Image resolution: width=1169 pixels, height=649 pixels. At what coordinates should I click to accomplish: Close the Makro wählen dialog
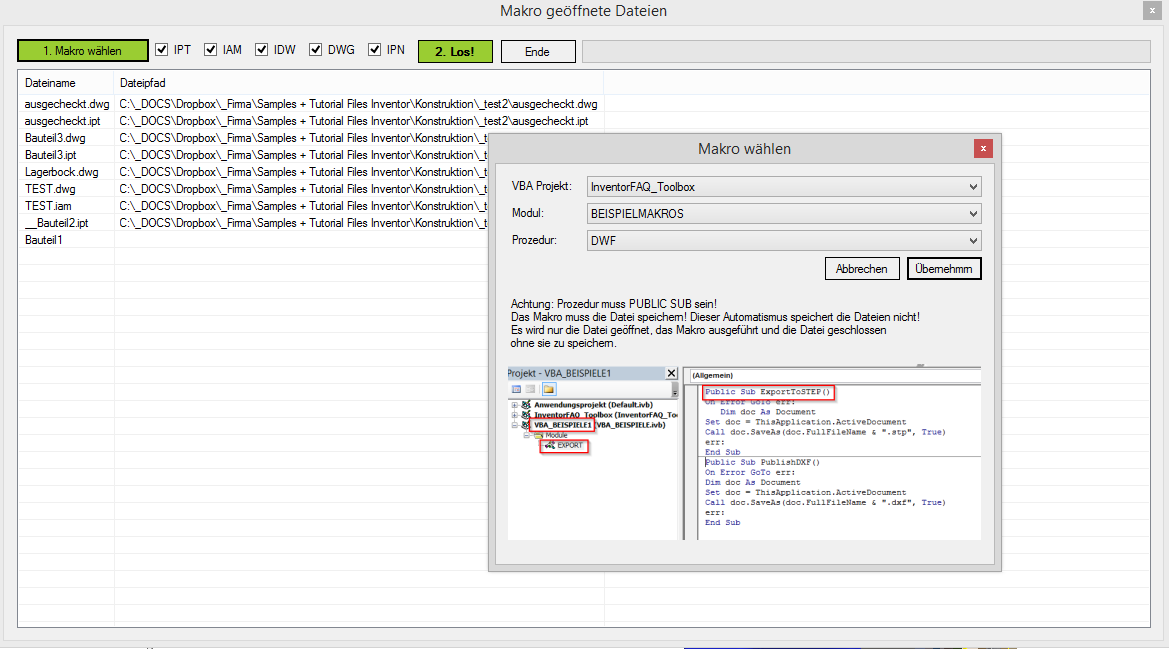coord(983,148)
